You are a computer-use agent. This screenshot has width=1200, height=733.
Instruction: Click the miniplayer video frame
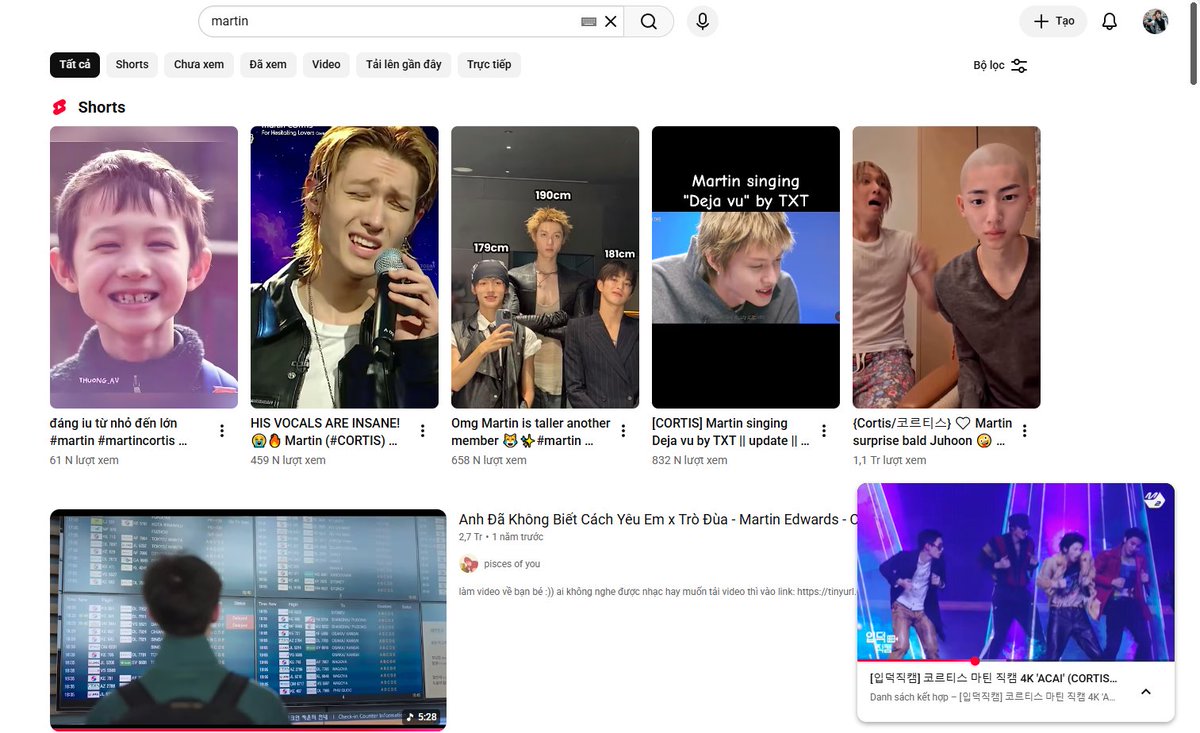(1016, 572)
